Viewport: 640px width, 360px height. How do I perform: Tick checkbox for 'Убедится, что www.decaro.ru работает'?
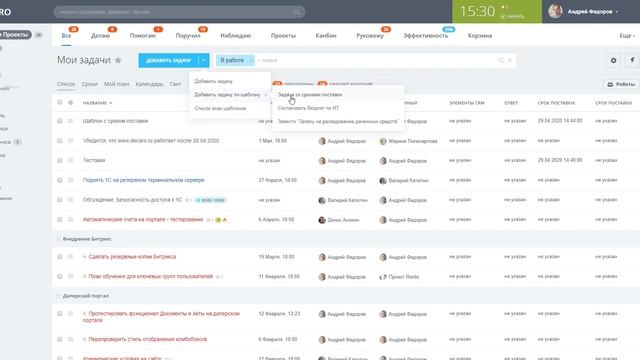60,140
